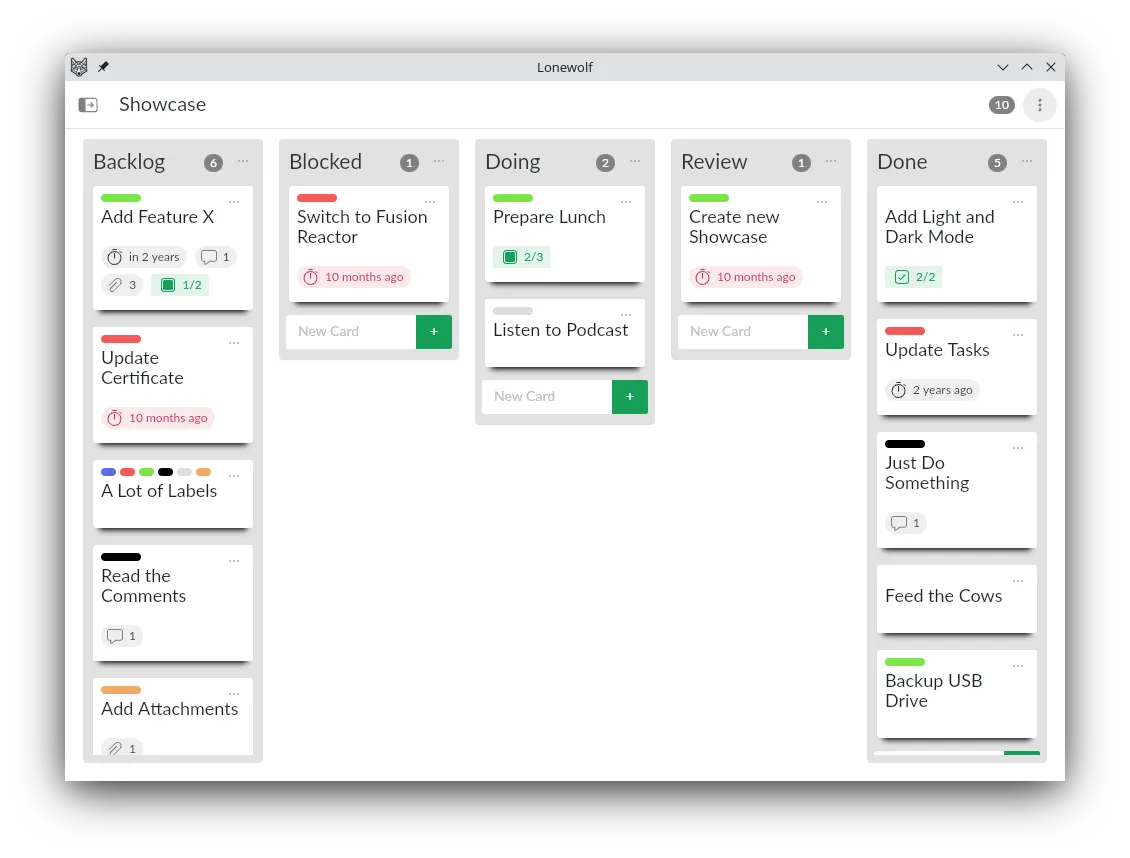Click comment badge on Read the Comments card

click(x=123, y=636)
